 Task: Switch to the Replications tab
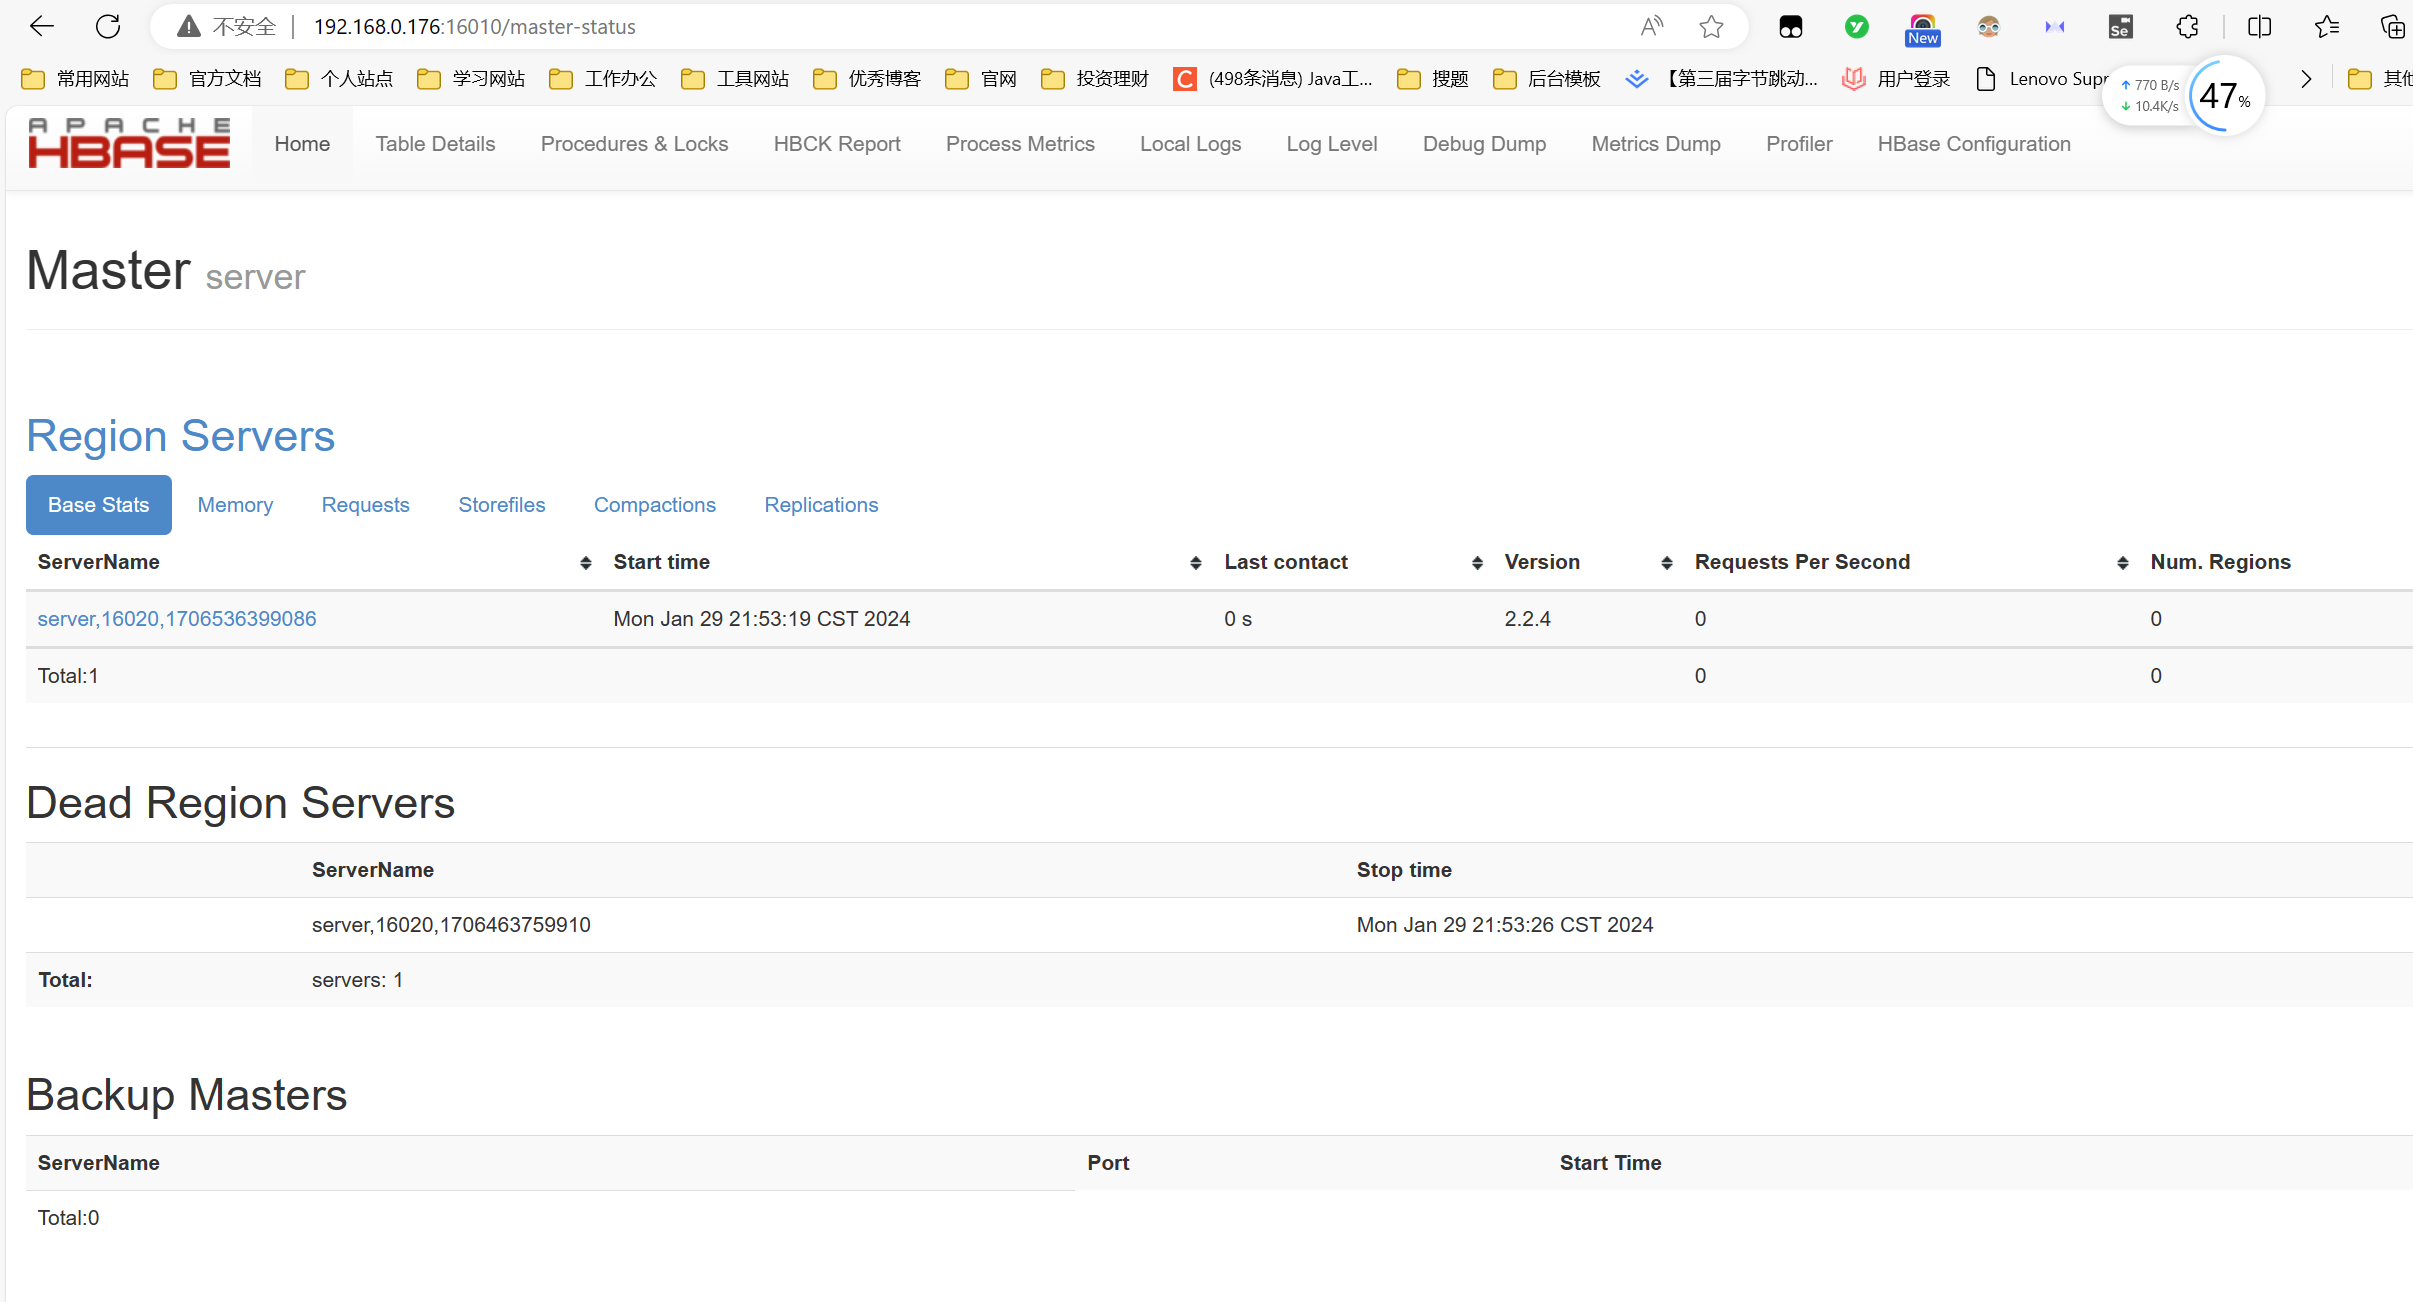[821, 505]
